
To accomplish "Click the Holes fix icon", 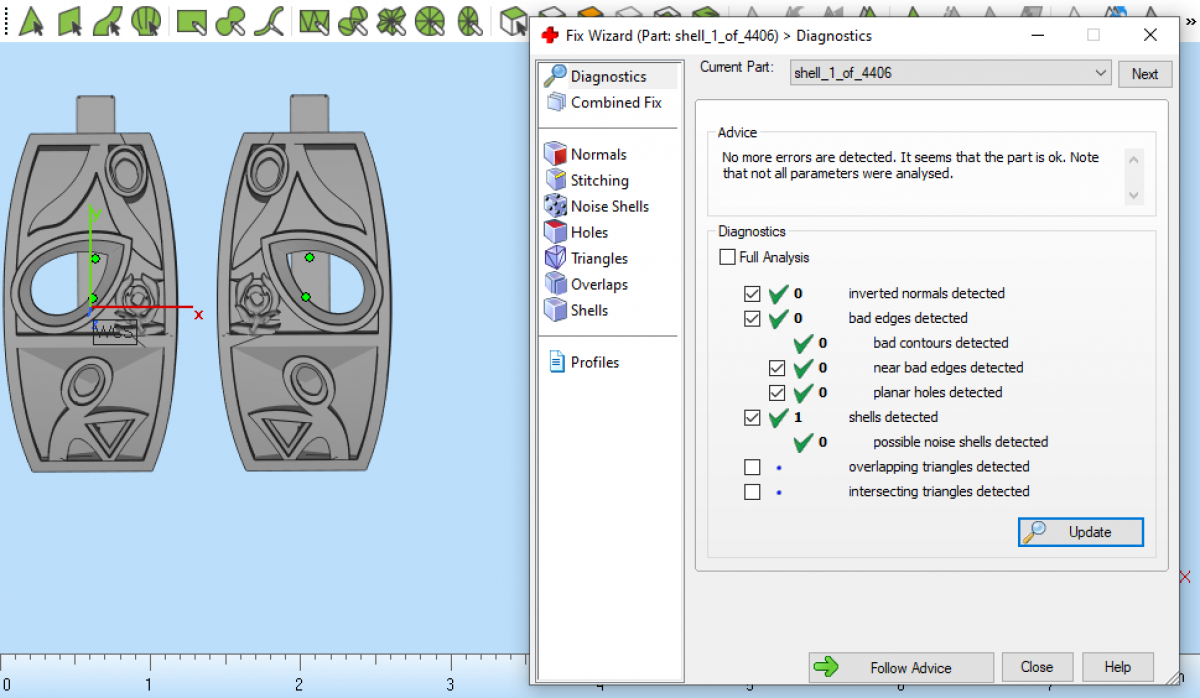I will (555, 232).
